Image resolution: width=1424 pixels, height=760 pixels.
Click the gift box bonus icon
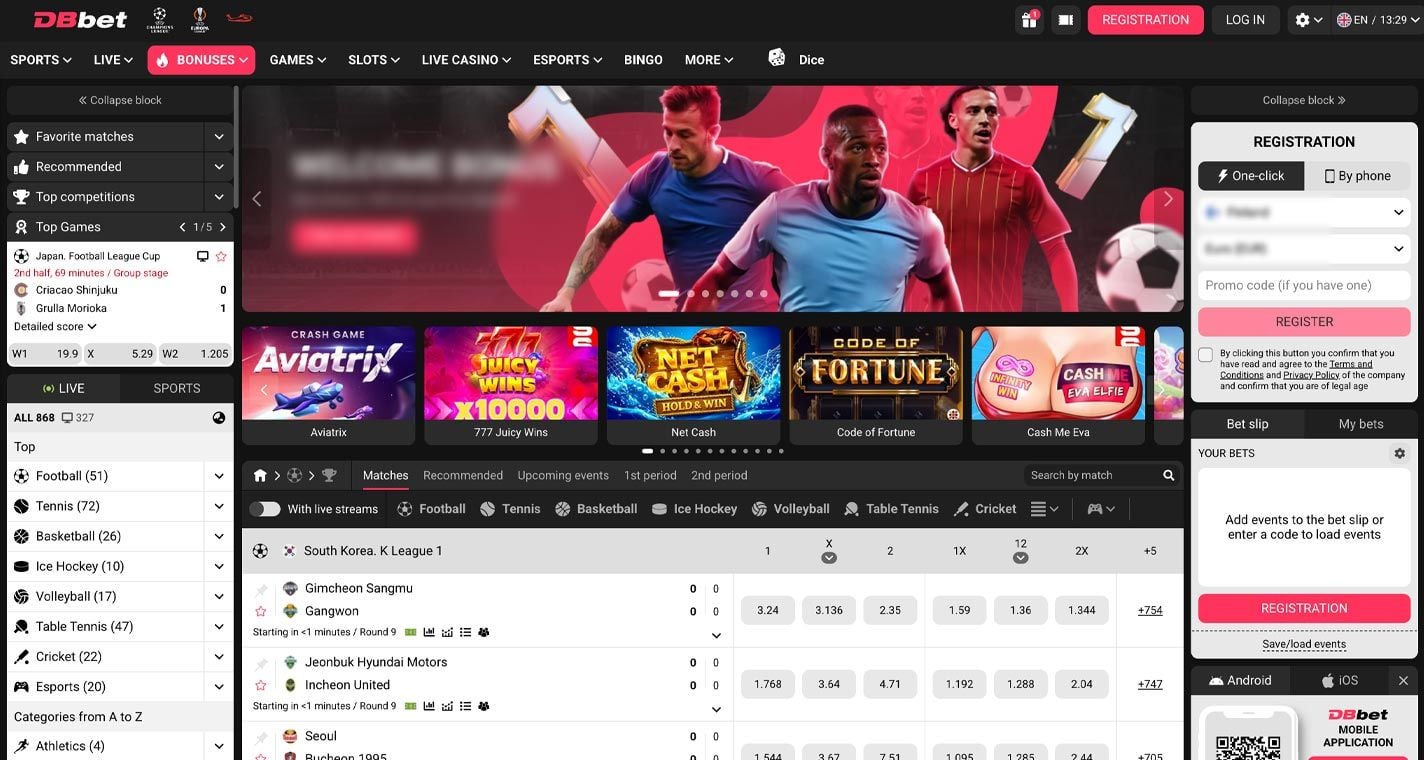point(1029,20)
